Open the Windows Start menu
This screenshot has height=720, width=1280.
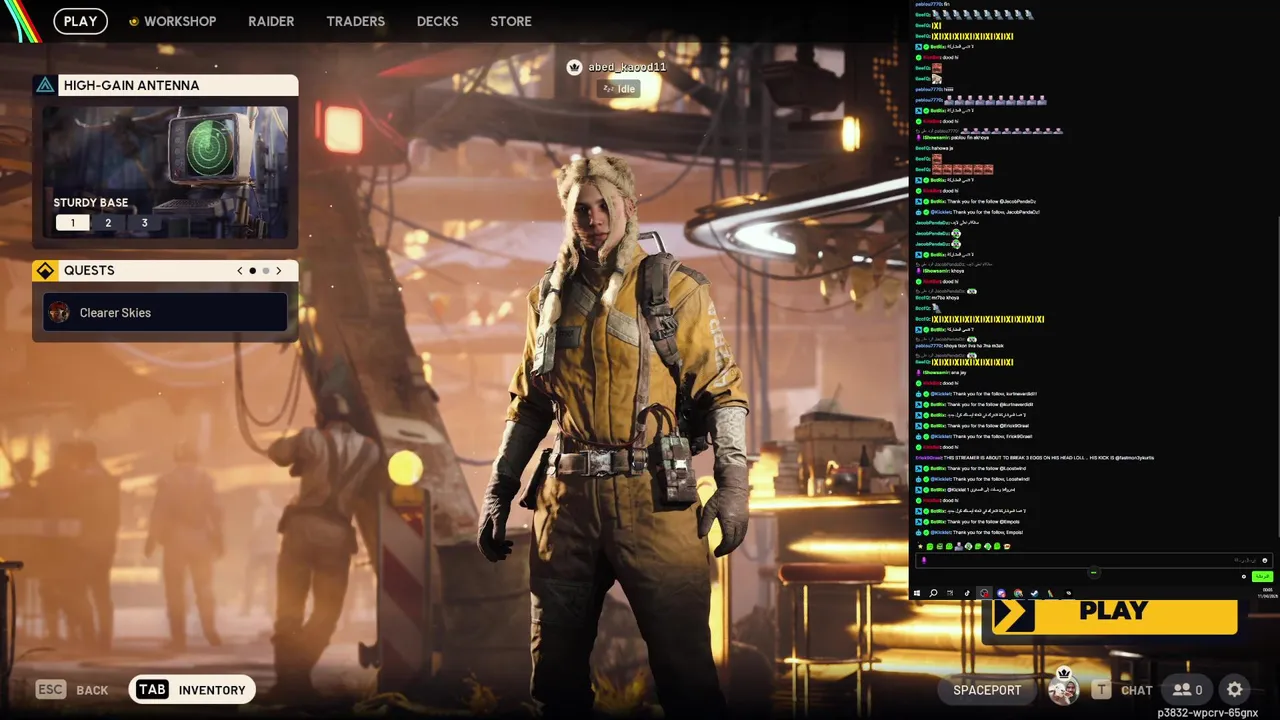pyautogui.click(x=917, y=593)
